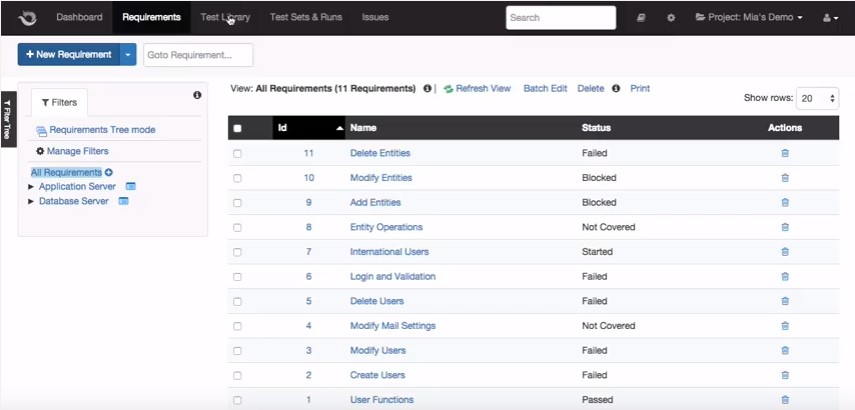Click the Goto Requirement input field
Viewport: 855px width, 410px height.
click(198, 55)
